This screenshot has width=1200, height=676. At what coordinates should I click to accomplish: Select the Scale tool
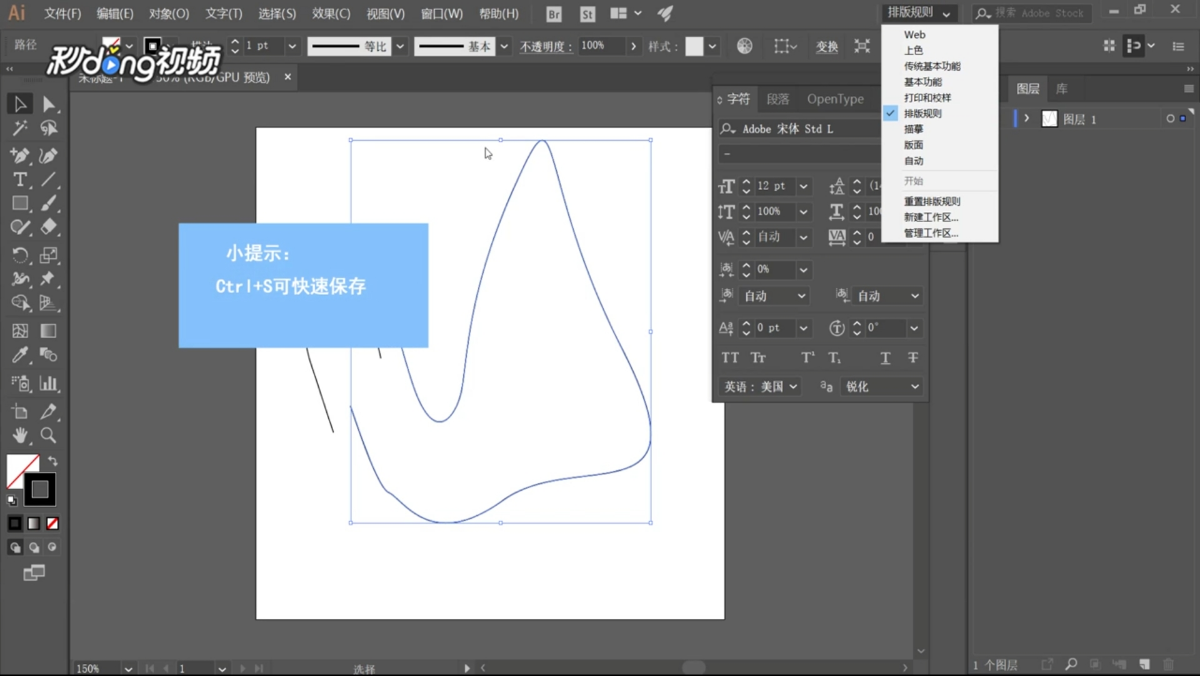[49, 255]
